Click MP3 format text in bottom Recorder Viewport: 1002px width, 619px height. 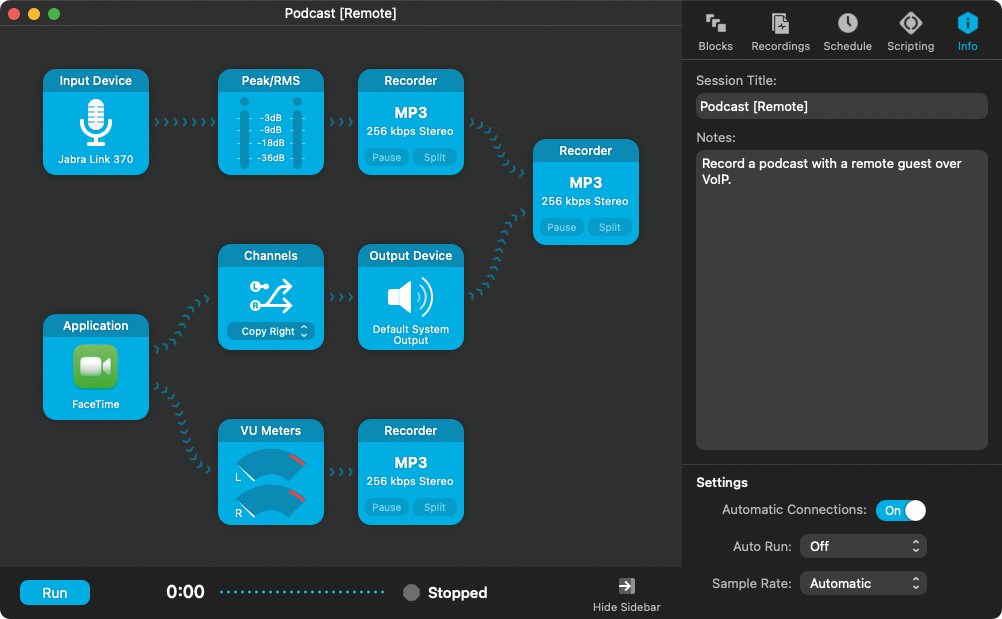coord(411,462)
